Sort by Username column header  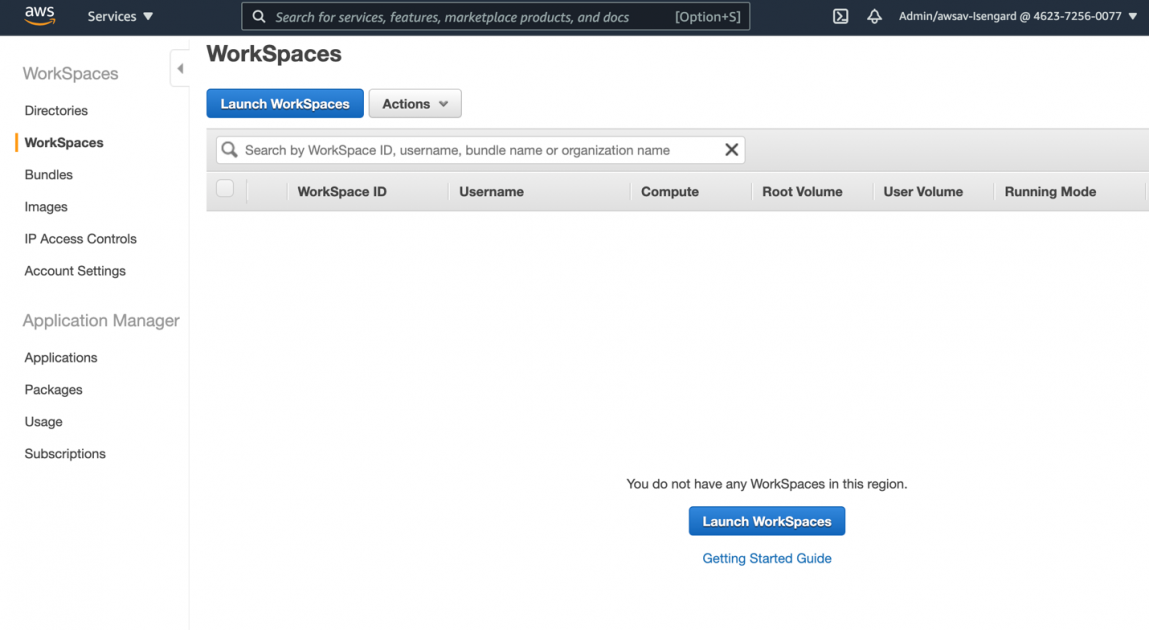pos(491,192)
